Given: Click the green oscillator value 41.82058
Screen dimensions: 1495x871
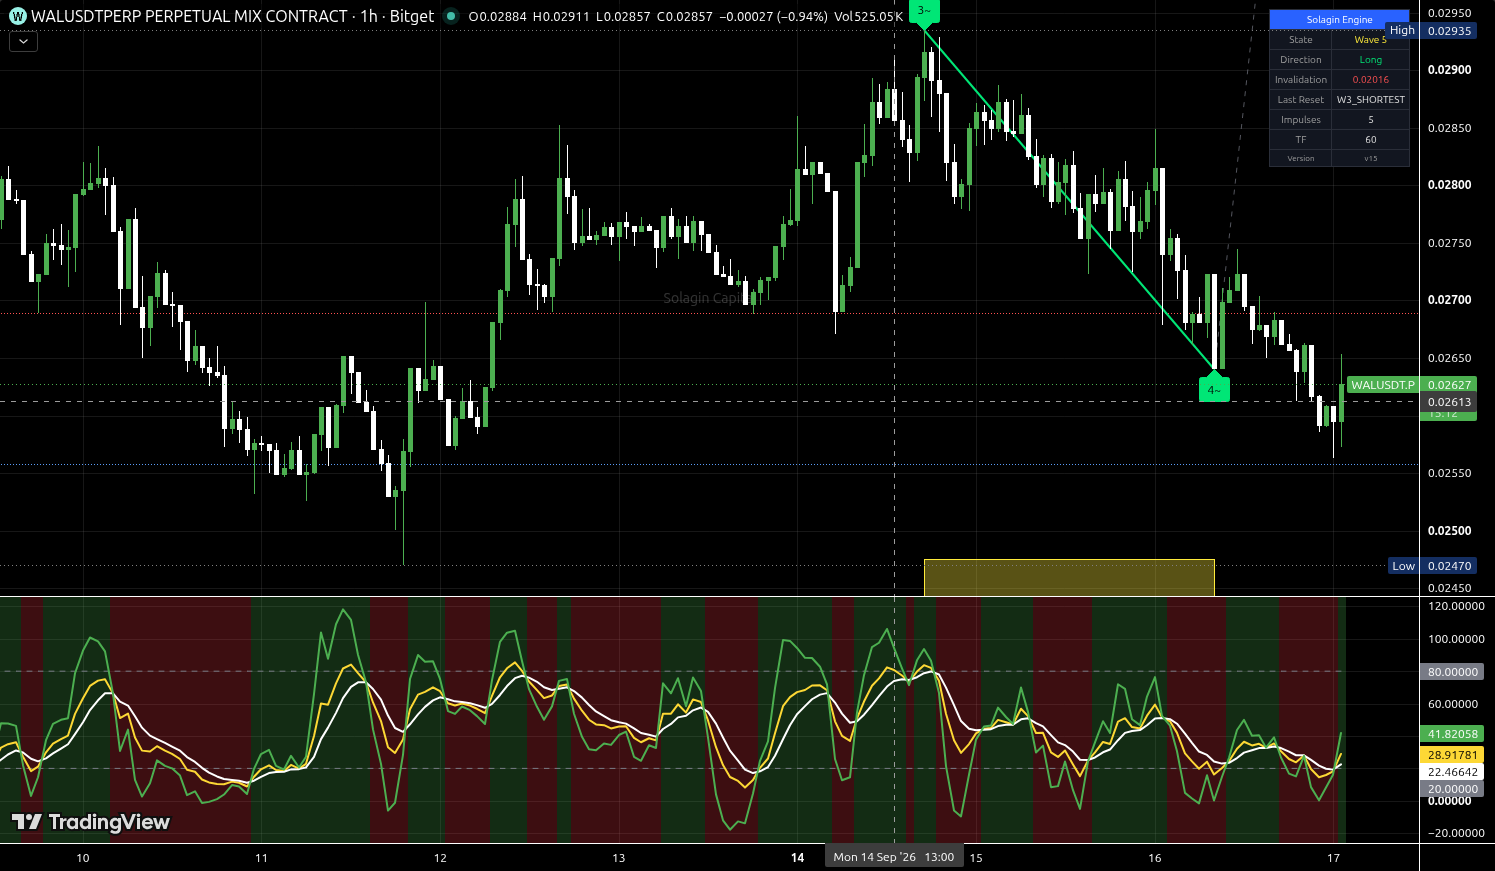Looking at the screenshot, I should coord(1451,734).
